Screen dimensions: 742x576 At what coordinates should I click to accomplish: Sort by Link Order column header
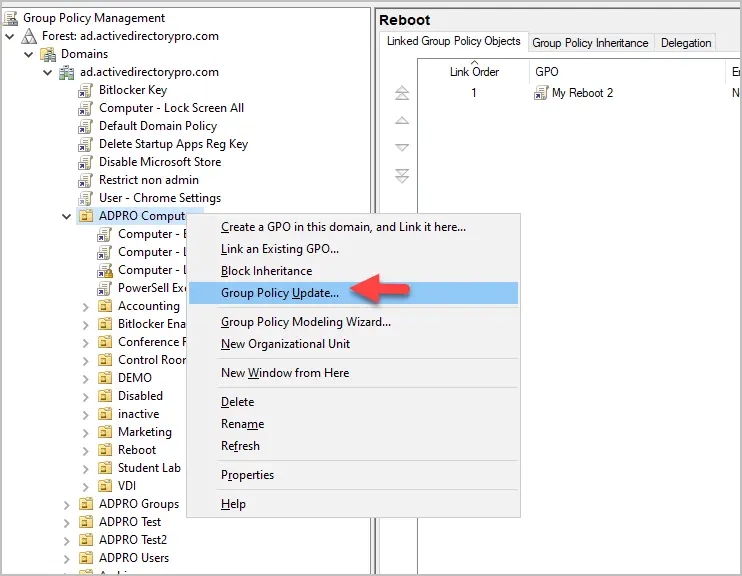pyautogui.click(x=474, y=72)
